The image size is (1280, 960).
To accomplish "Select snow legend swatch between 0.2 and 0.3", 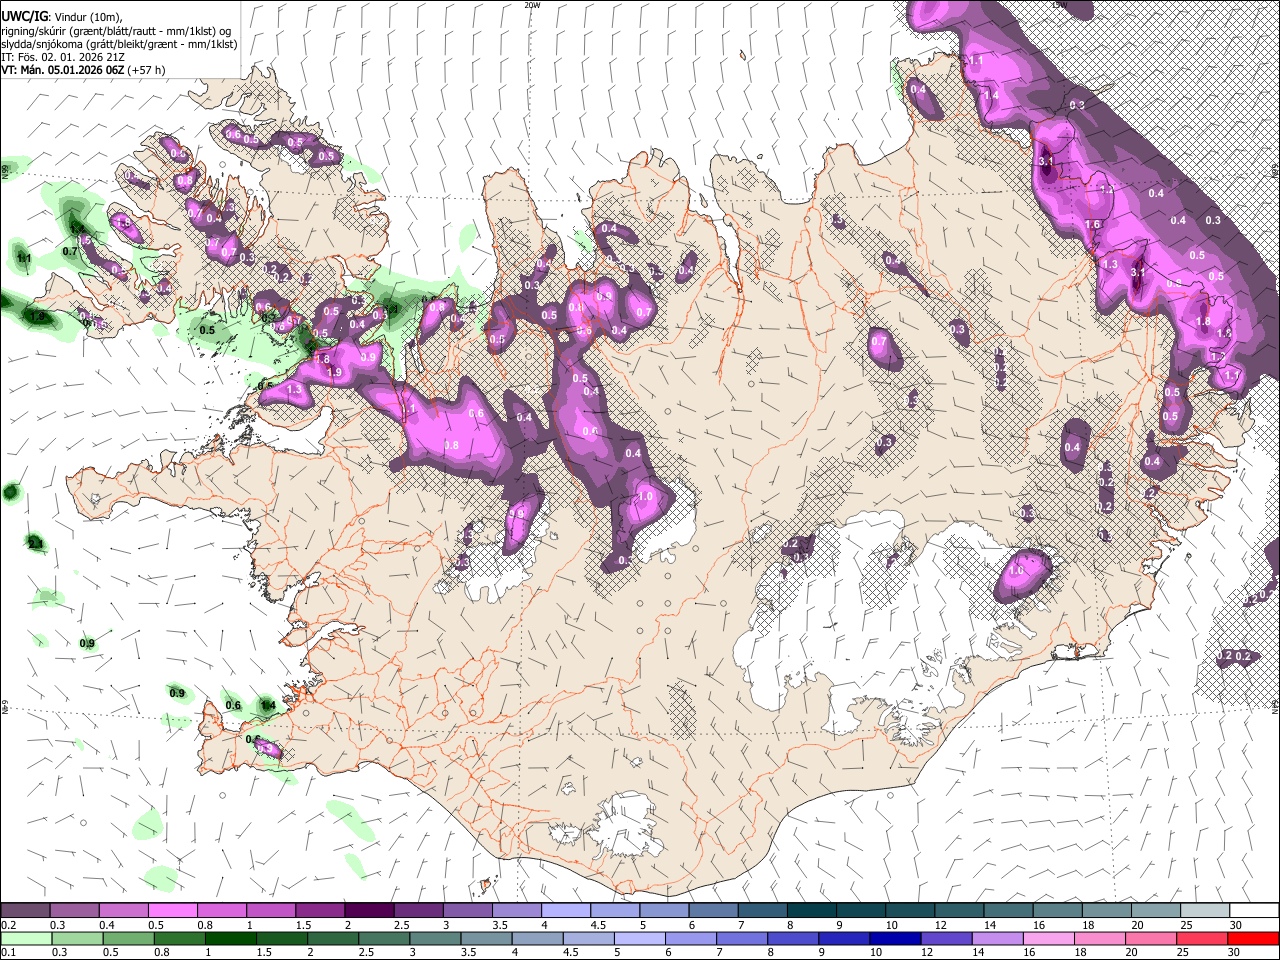I will (x=25, y=911).
